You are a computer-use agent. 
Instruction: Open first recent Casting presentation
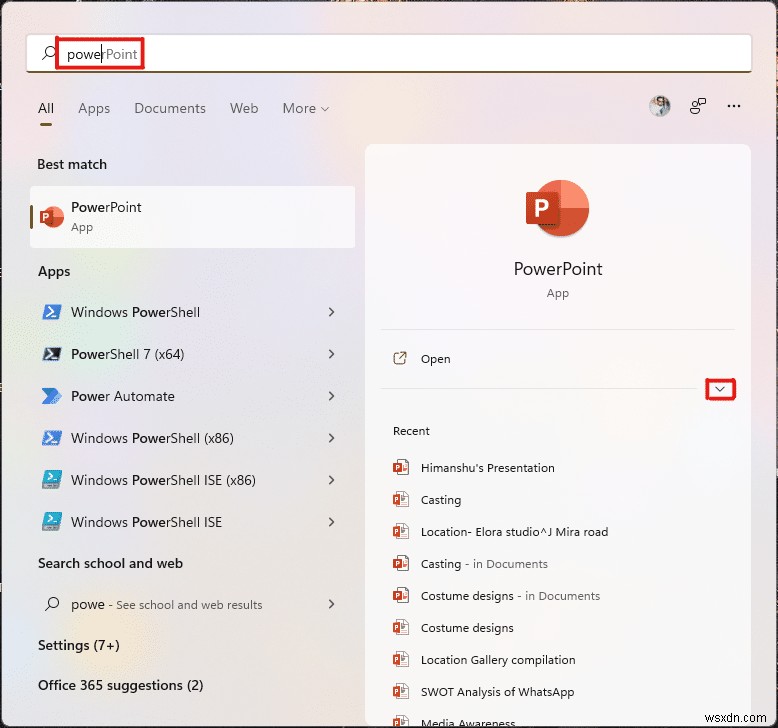click(441, 500)
